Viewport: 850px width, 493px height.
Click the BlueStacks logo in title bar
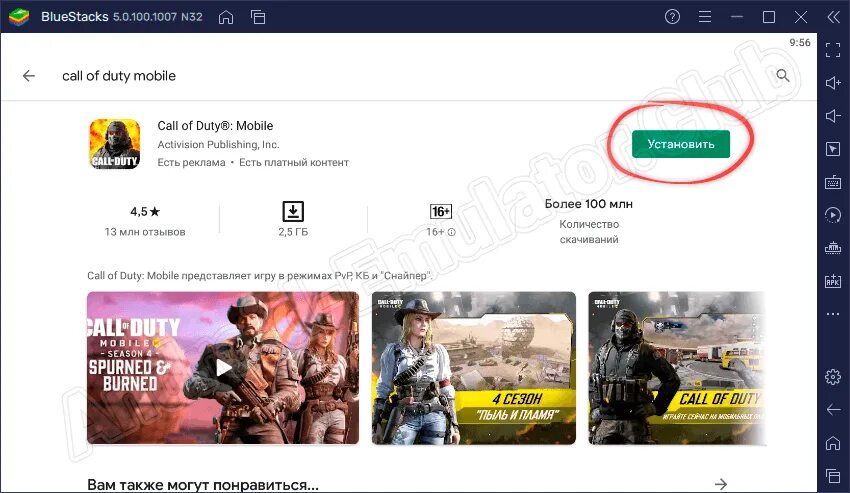19,17
